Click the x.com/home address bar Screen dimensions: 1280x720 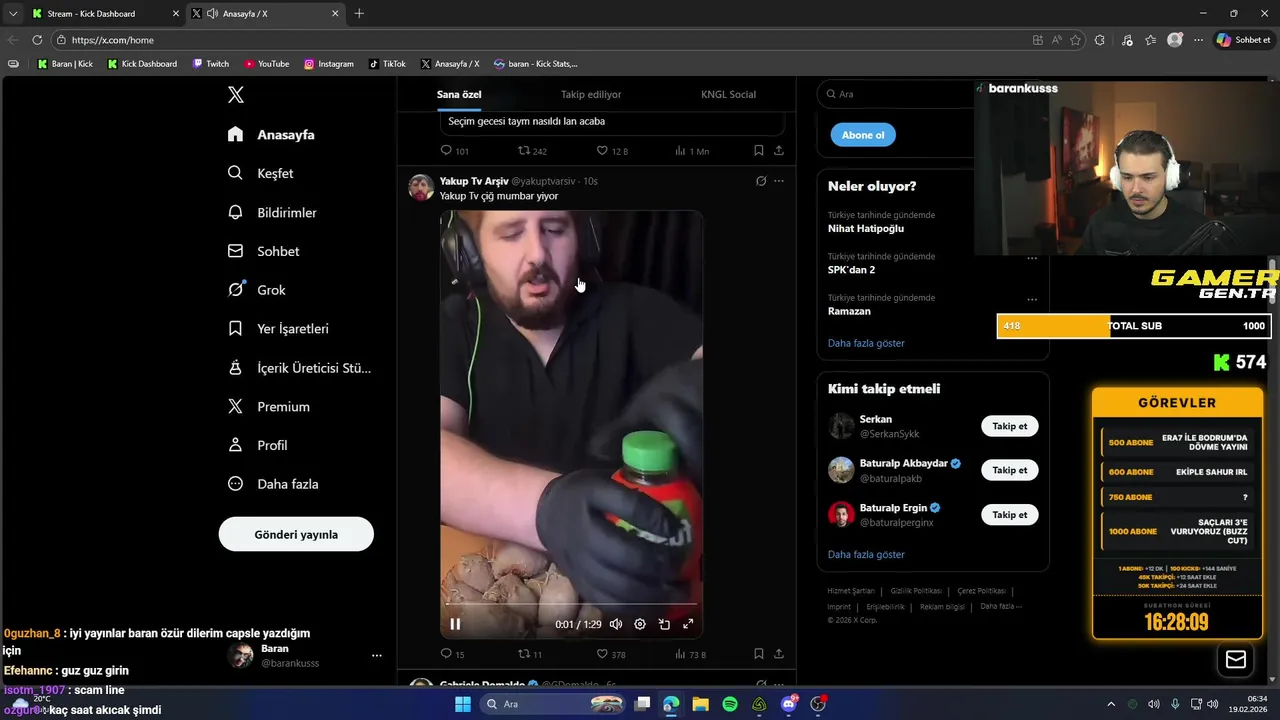[540, 40]
